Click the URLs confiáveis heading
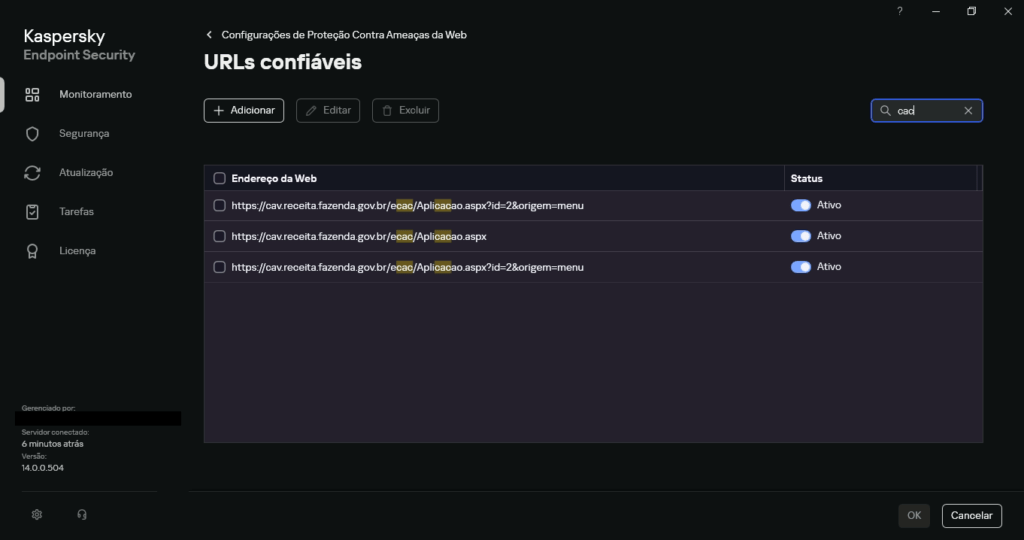The width and height of the screenshot is (1024, 540). click(283, 62)
